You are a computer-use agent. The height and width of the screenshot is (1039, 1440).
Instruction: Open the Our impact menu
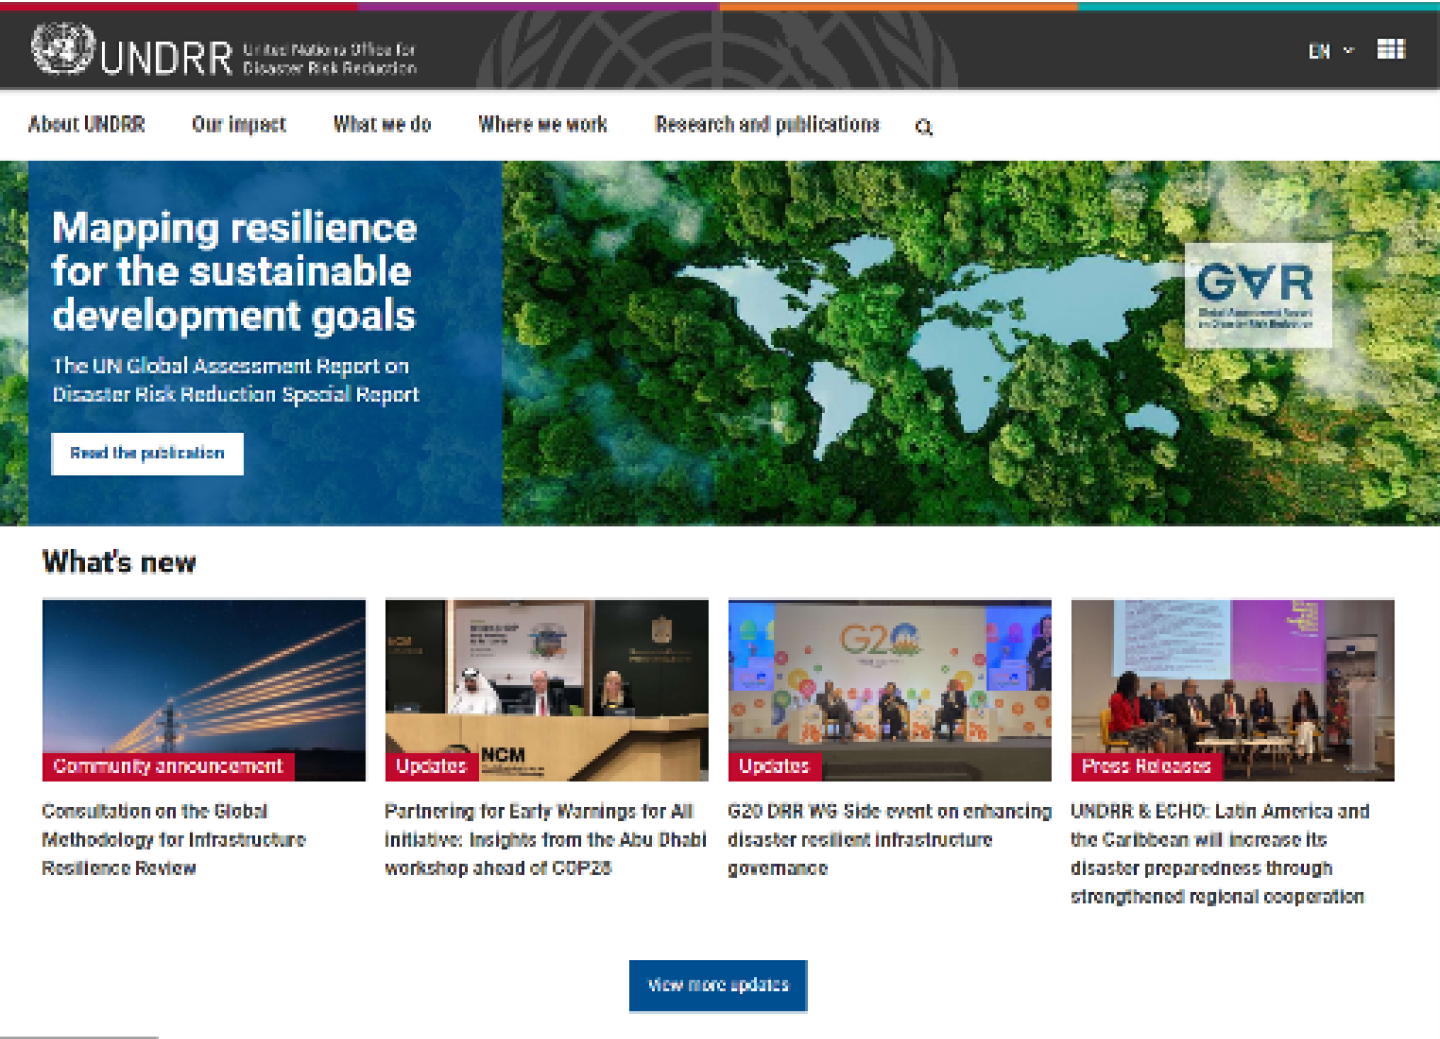[x=238, y=125]
